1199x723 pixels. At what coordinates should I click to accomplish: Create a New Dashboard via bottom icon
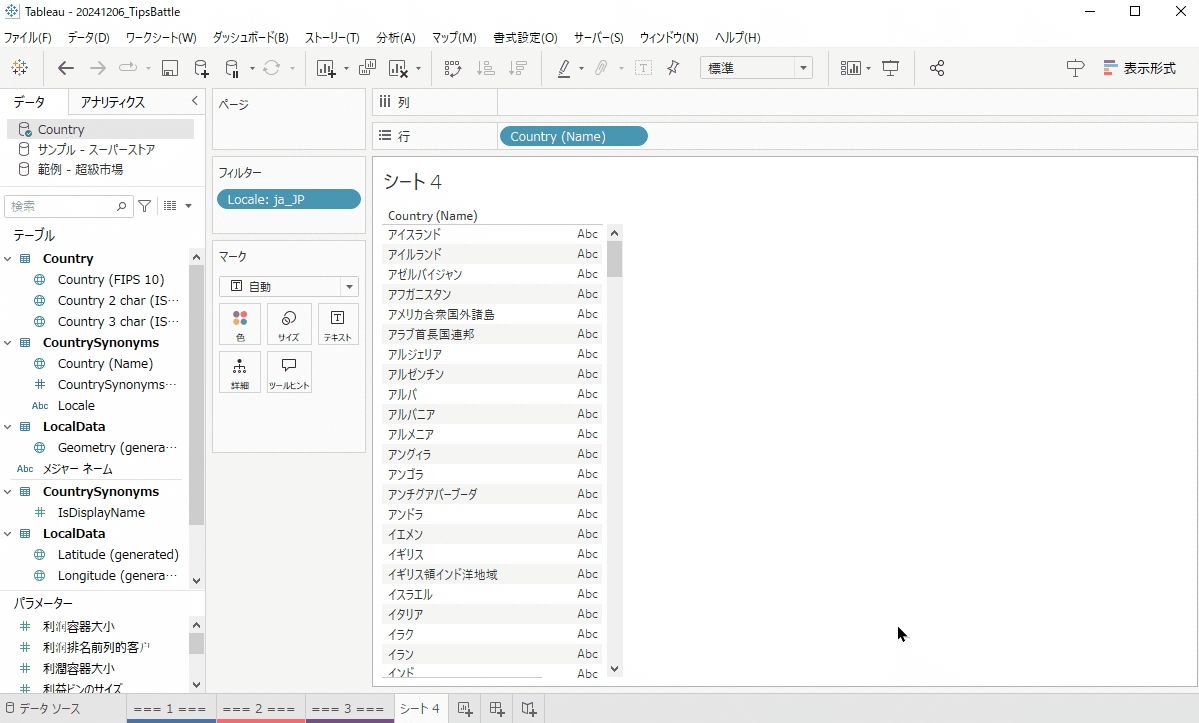(x=496, y=708)
